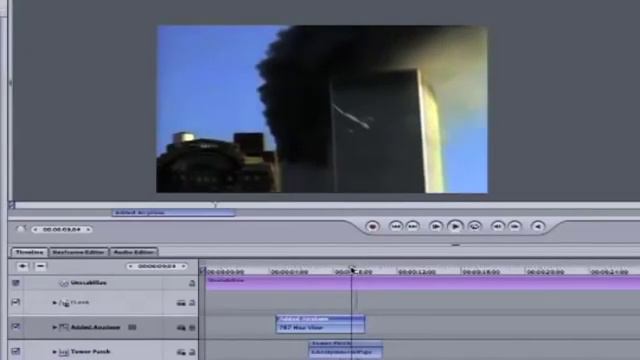Select the Added Airplane clip in timeline
This screenshot has width=640, height=360.
(320, 318)
